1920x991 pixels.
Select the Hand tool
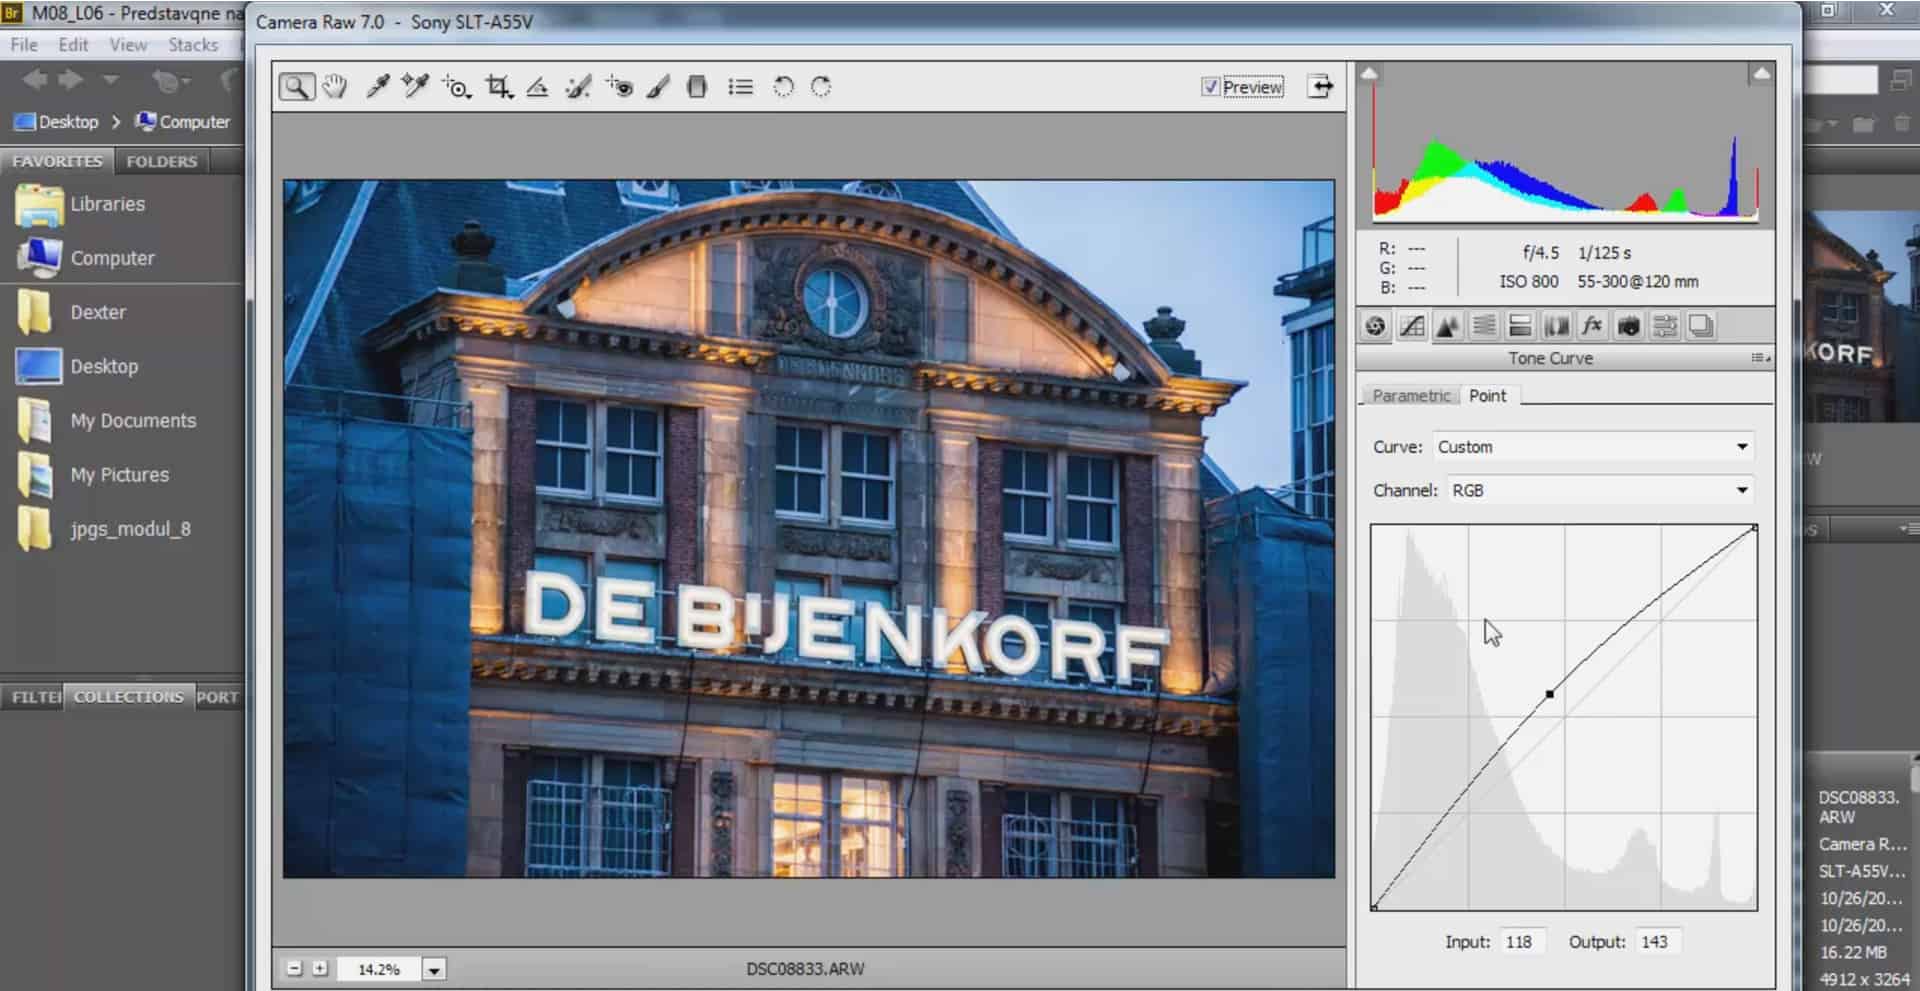coord(335,87)
